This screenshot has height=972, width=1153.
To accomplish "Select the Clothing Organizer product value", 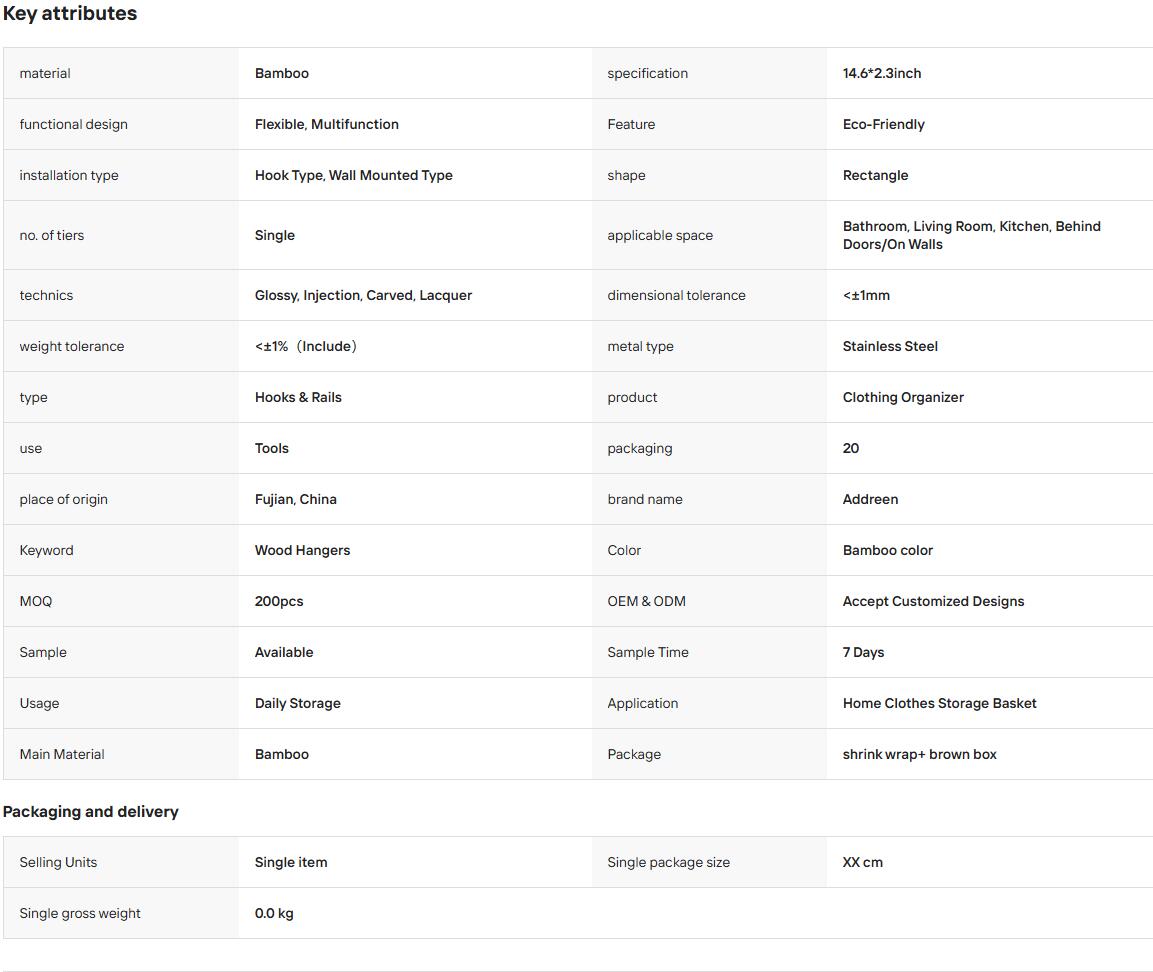I will point(903,397).
